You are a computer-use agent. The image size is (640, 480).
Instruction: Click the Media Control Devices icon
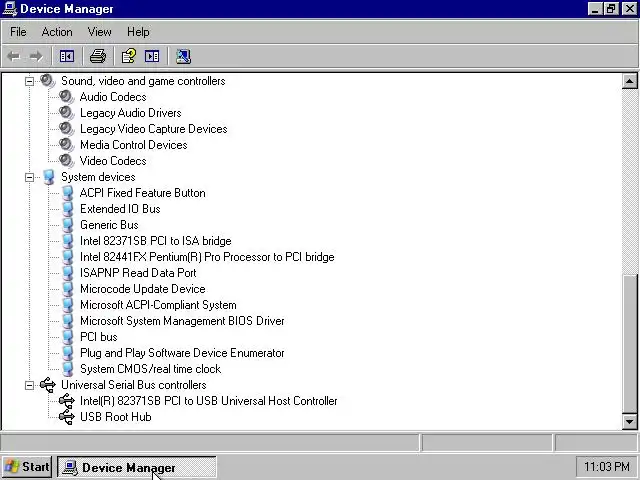click(67, 144)
